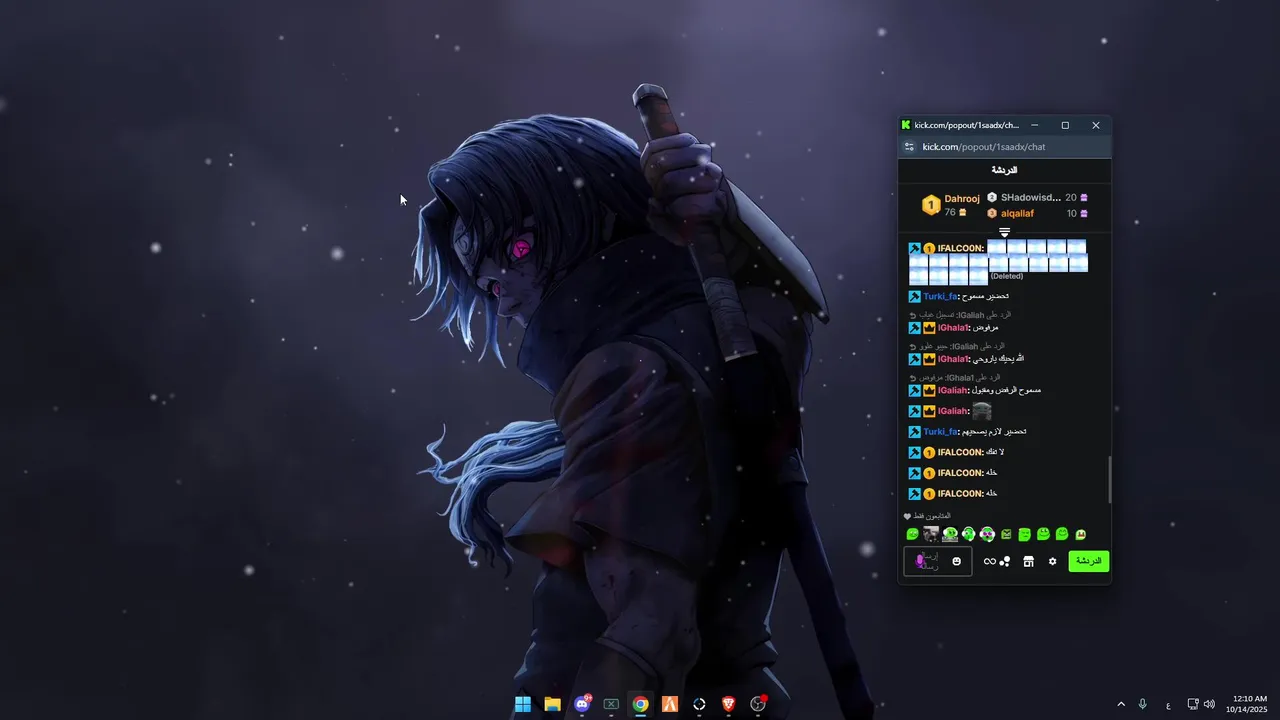Image resolution: width=1280 pixels, height=720 pixels.
Task: Collapse the gift leaderboard arrow
Action: pyautogui.click(x=1005, y=232)
